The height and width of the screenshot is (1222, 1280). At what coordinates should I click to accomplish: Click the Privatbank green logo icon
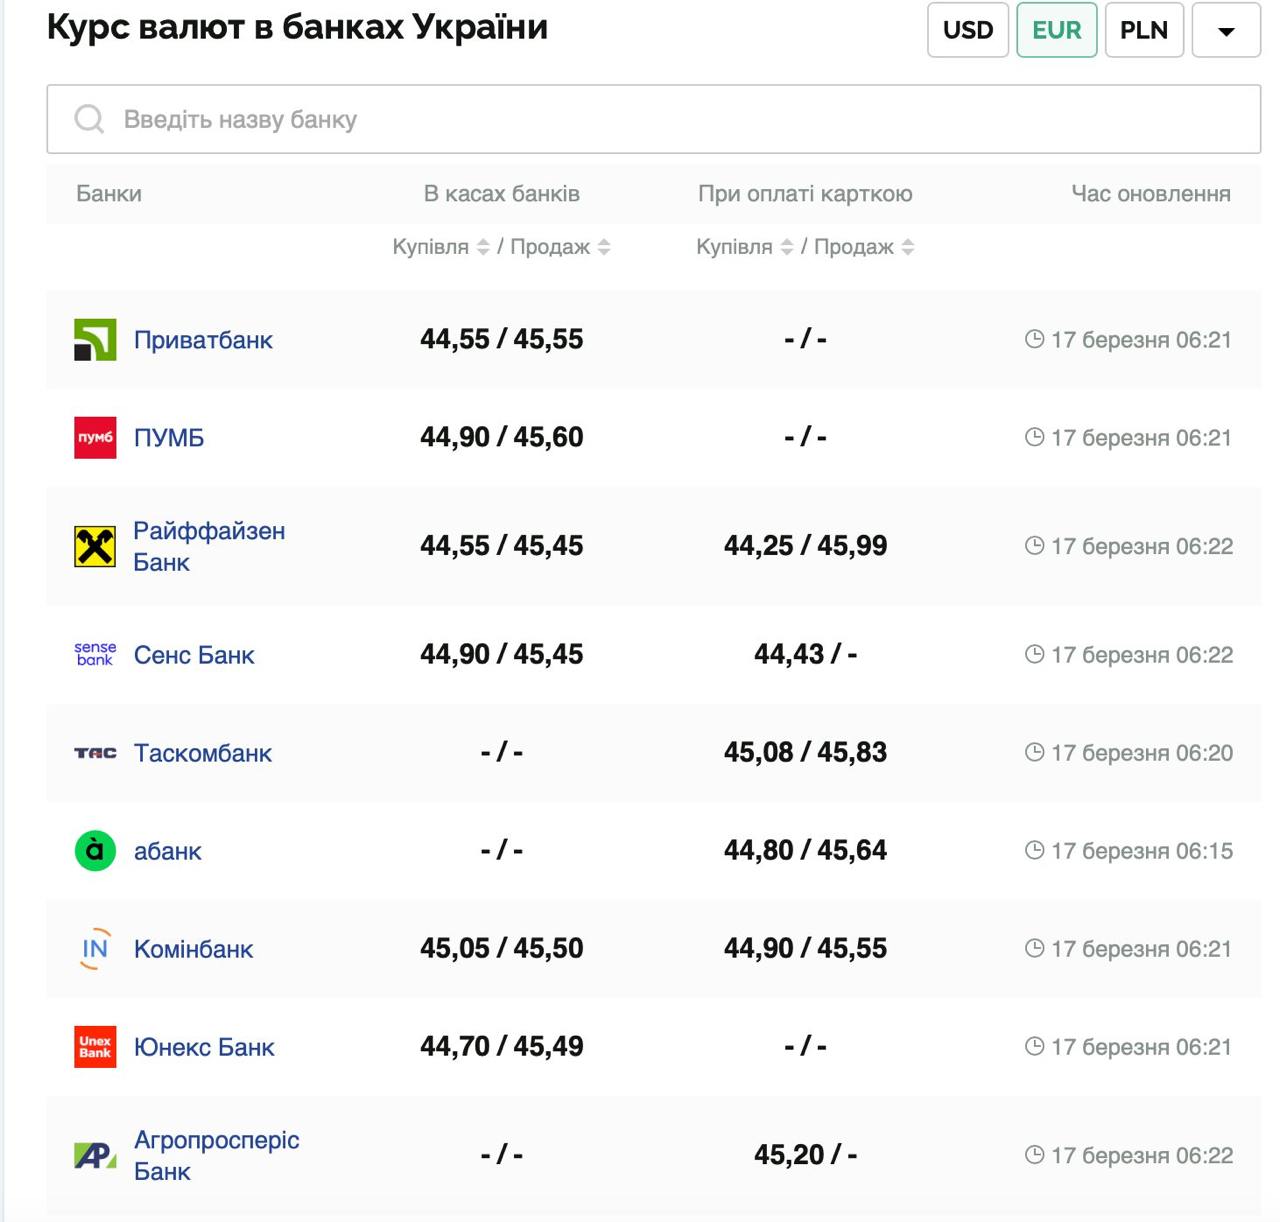coord(95,340)
